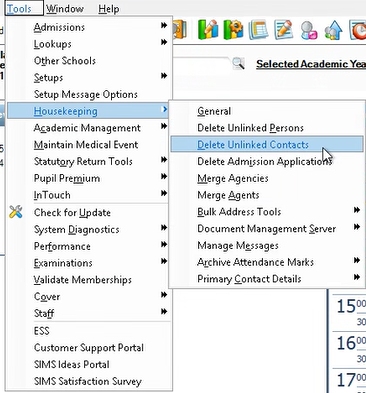Click the orange book toolbar icon

click(x=179, y=30)
